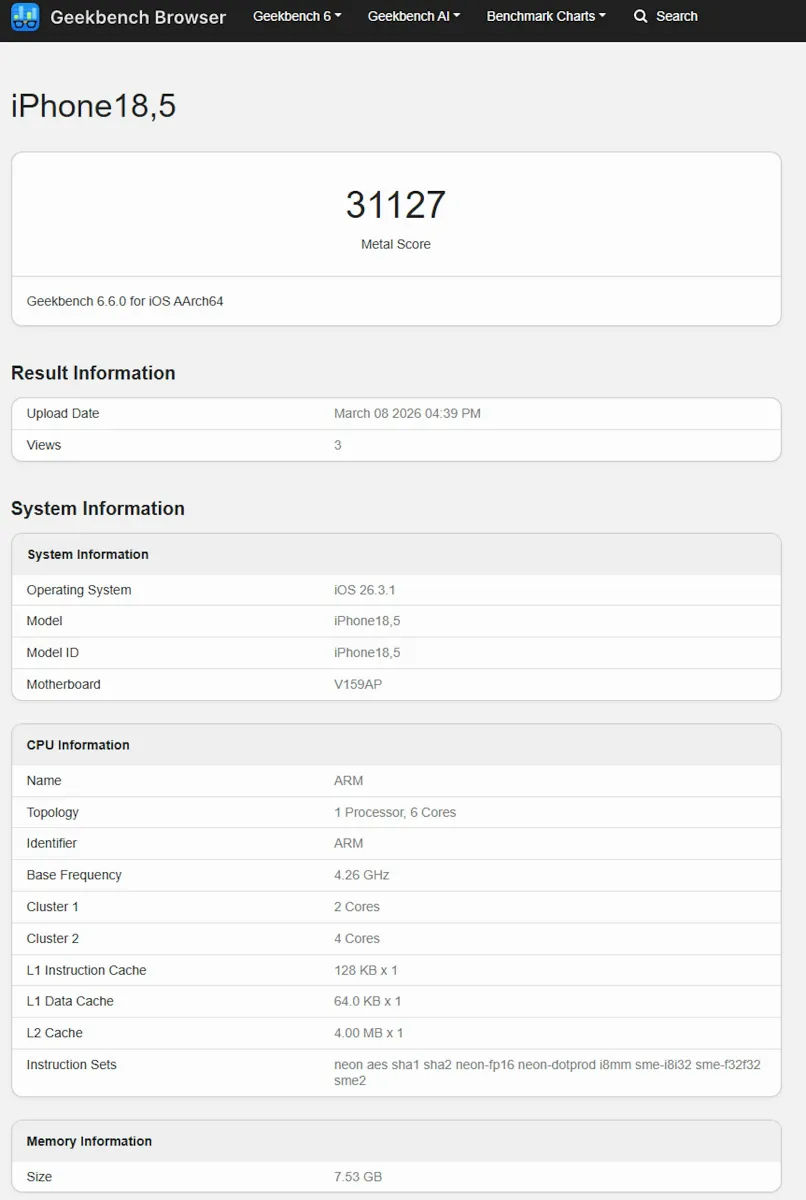Select the Metal Score label
The image size is (806, 1200).
pos(396,243)
